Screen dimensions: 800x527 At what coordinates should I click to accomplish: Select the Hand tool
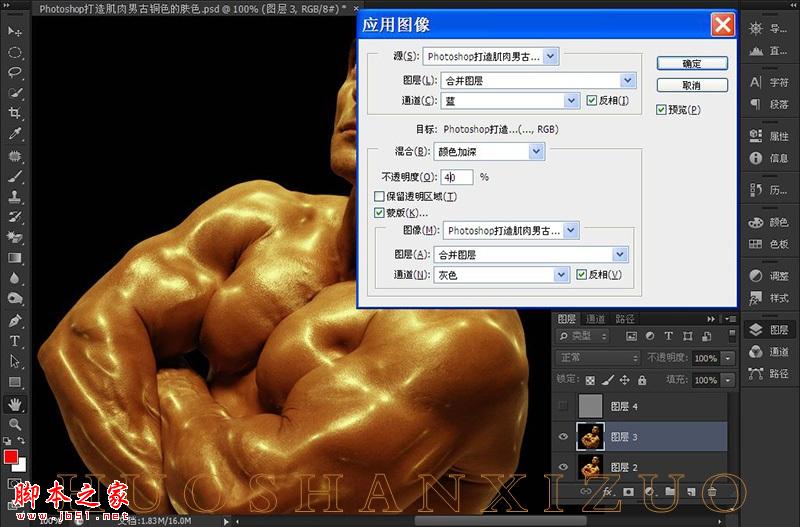pyautogui.click(x=15, y=405)
